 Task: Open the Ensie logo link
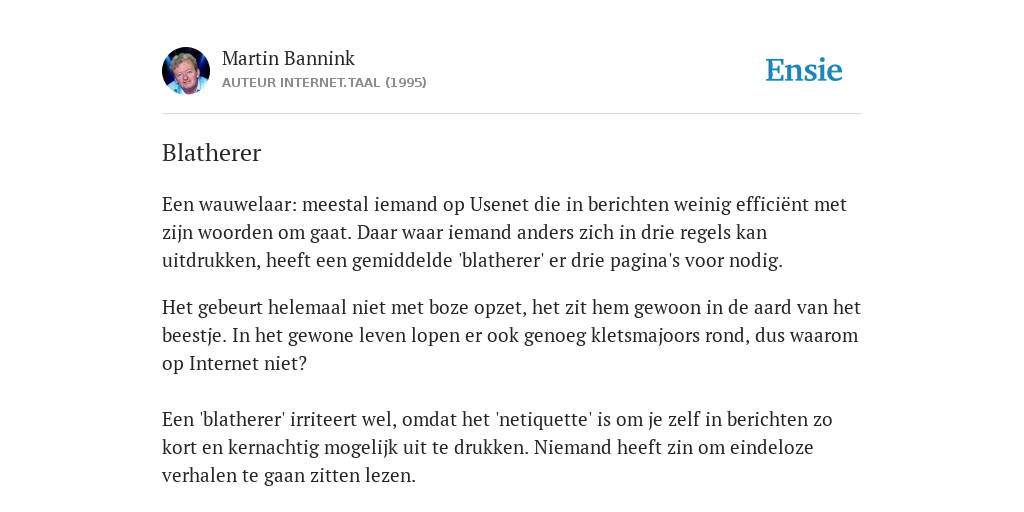[x=804, y=70]
